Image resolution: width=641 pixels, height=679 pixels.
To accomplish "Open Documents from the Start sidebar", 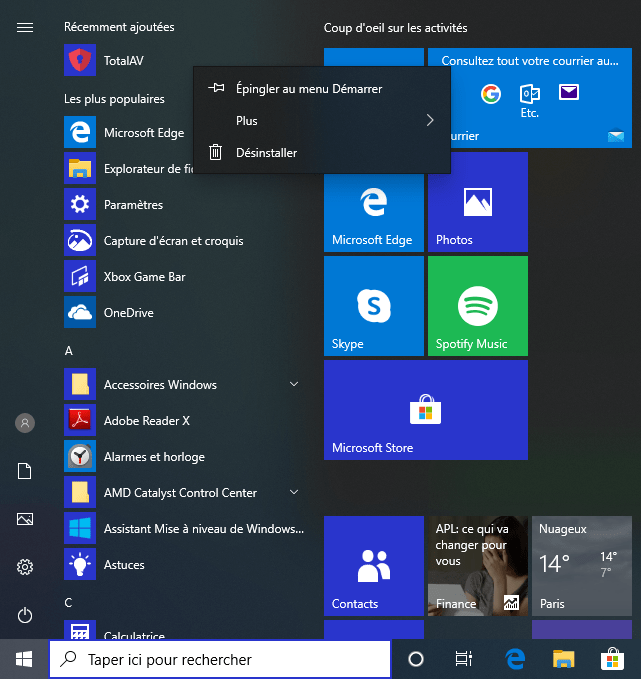I will (25, 471).
